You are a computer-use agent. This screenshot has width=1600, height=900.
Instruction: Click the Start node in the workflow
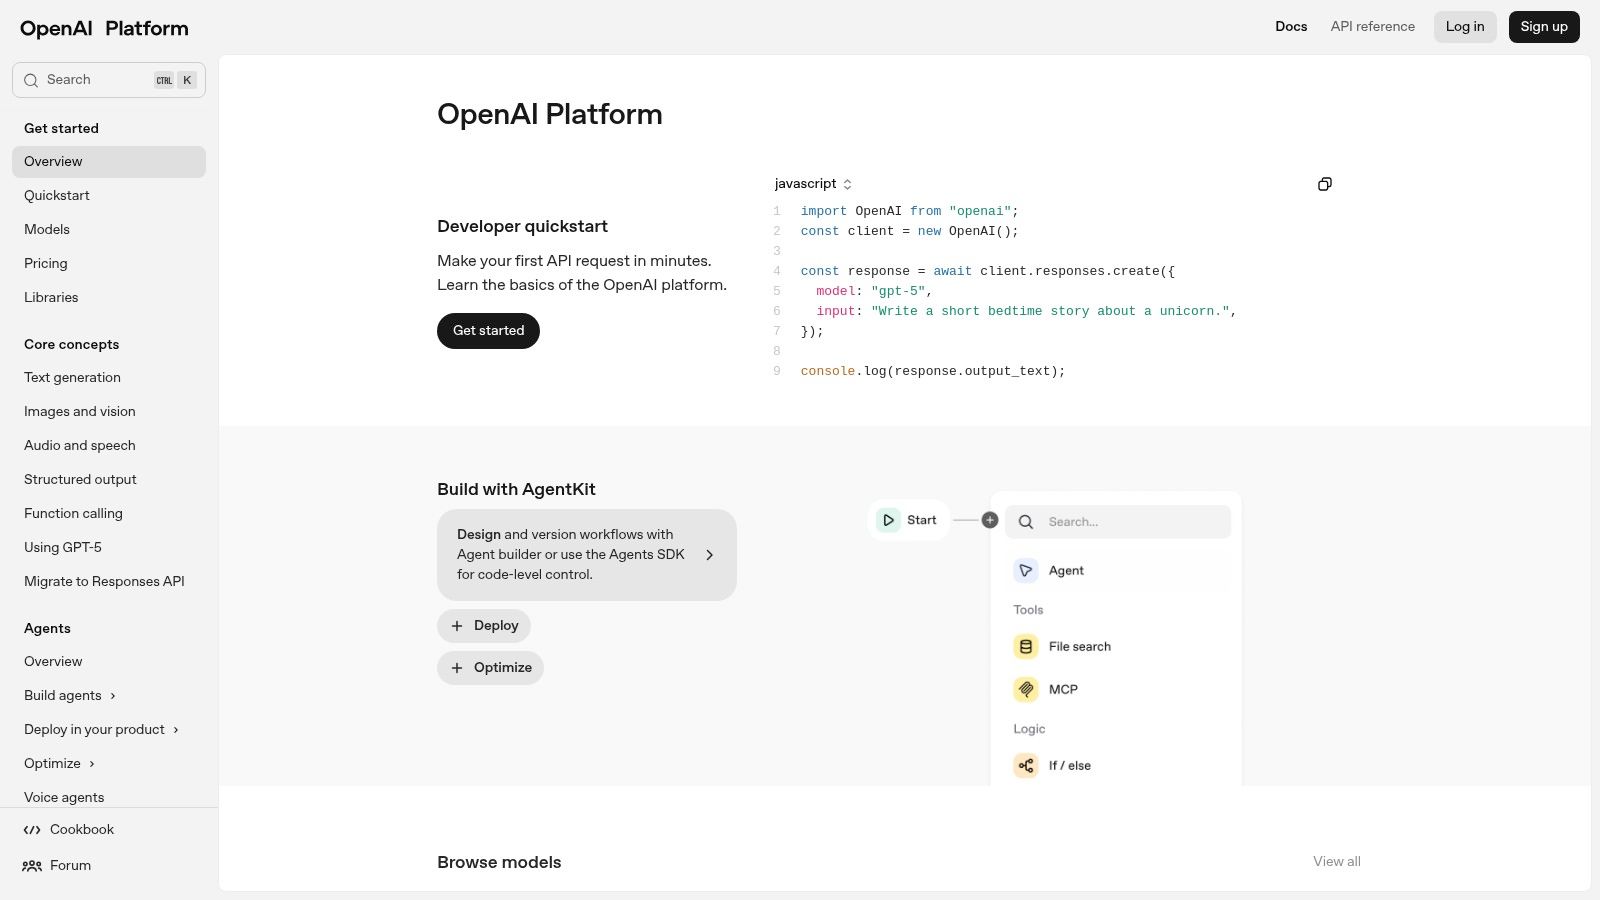[x=908, y=520]
